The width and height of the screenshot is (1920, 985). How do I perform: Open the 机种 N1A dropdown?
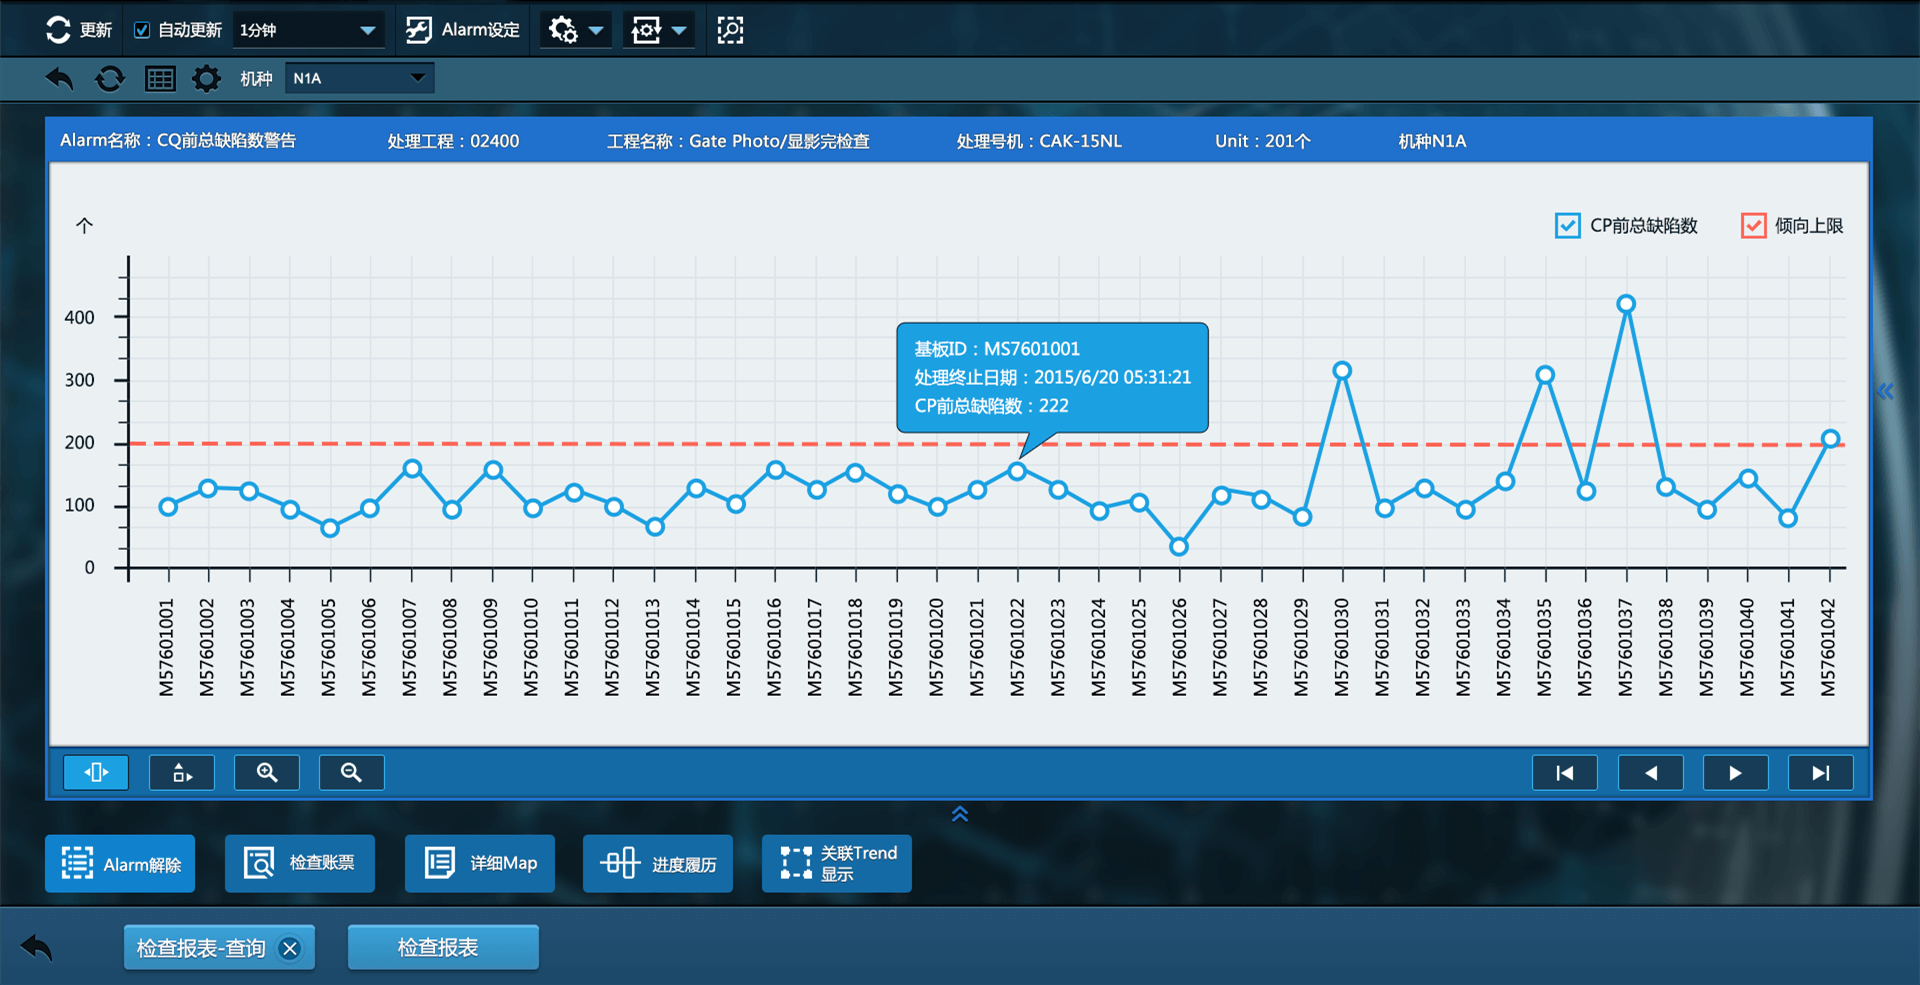click(359, 78)
